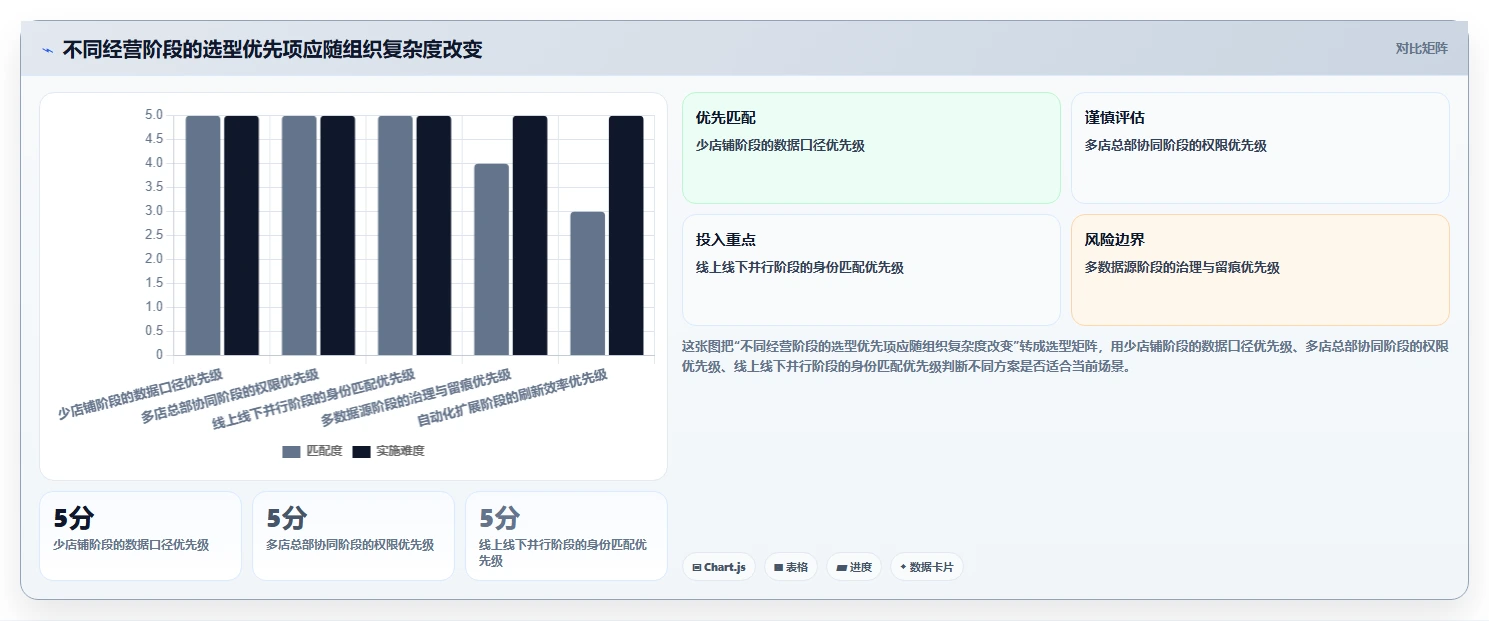
Task: Select the 进度 tag chip
Action: click(x=854, y=567)
